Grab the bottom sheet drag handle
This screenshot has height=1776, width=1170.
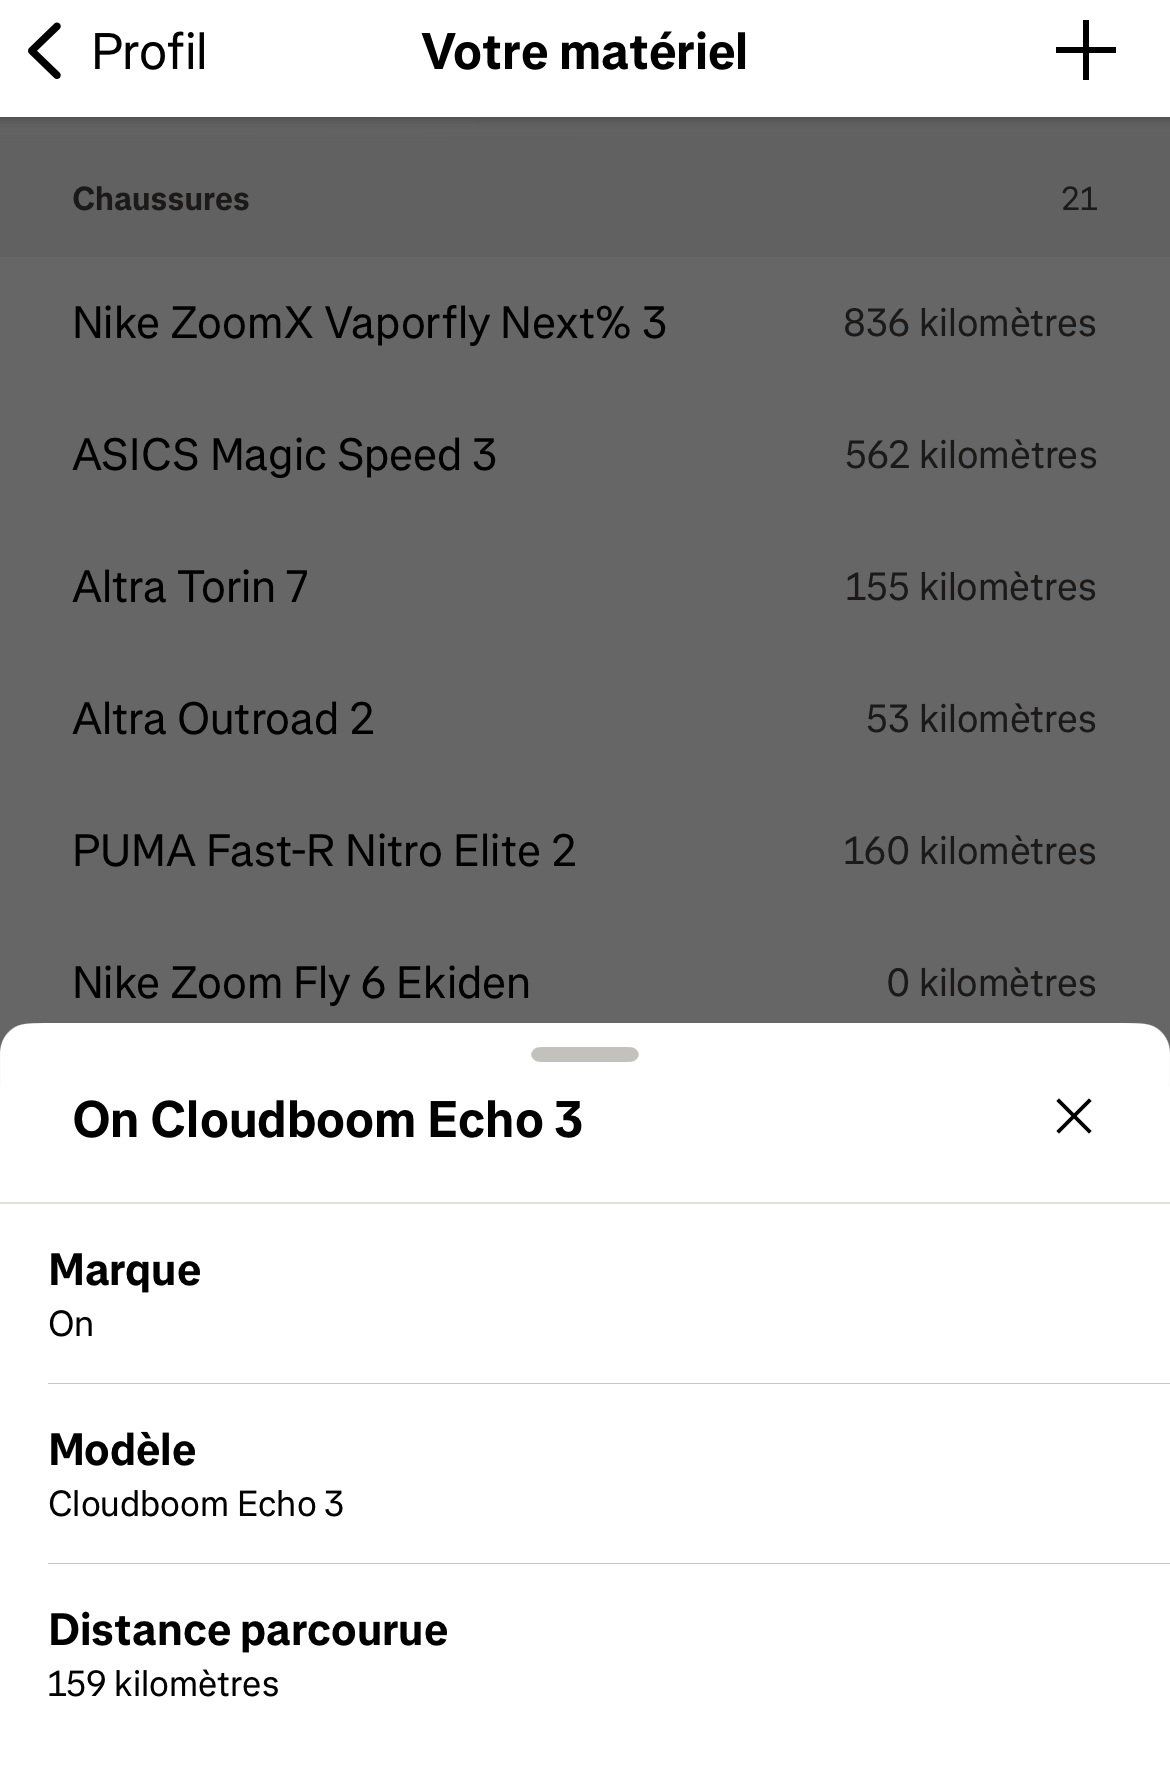pos(585,1054)
